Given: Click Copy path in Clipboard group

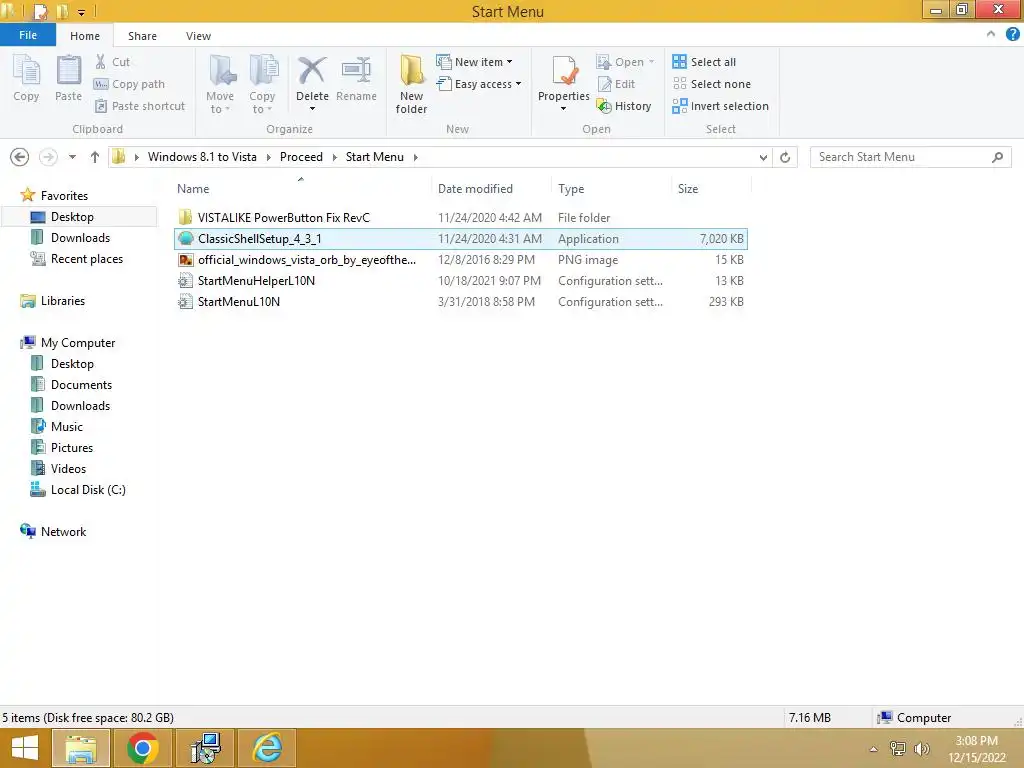Looking at the screenshot, I should (x=129, y=84).
